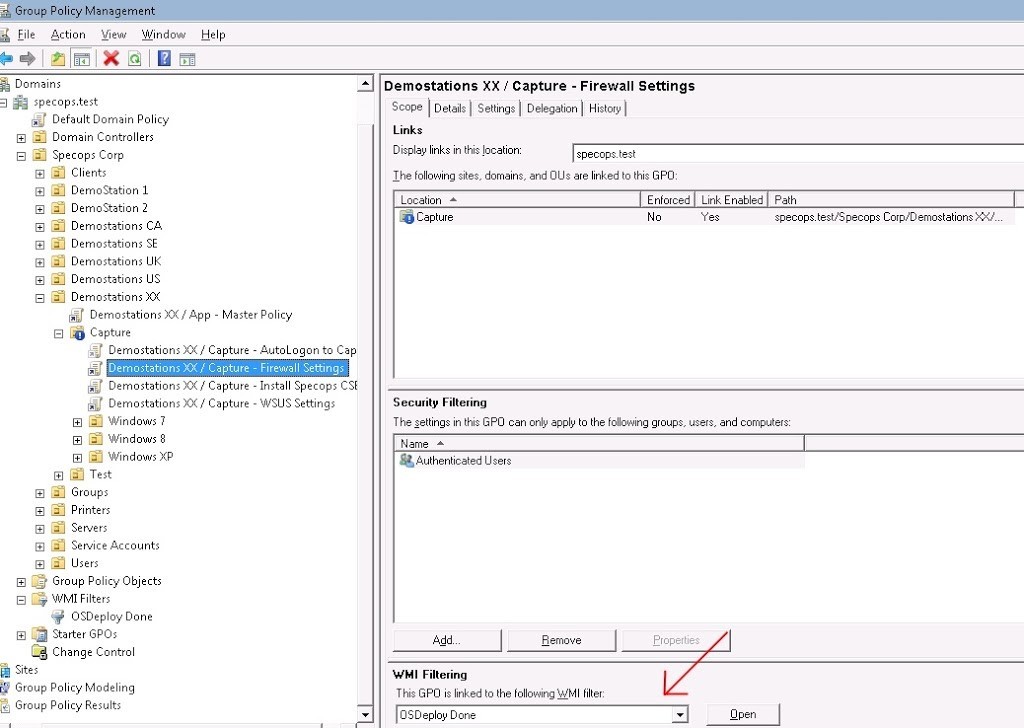The width and height of the screenshot is (1024, 728).
Task: Switch to the History tab
Action: pos(605,108)
